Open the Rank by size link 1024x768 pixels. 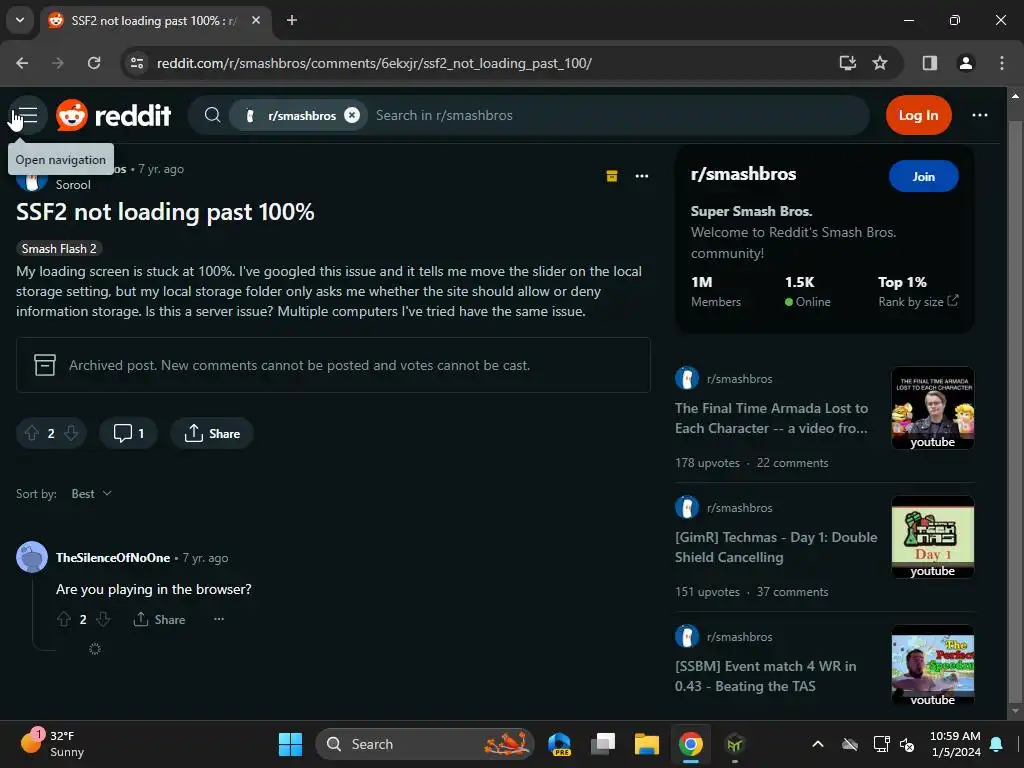918,302
